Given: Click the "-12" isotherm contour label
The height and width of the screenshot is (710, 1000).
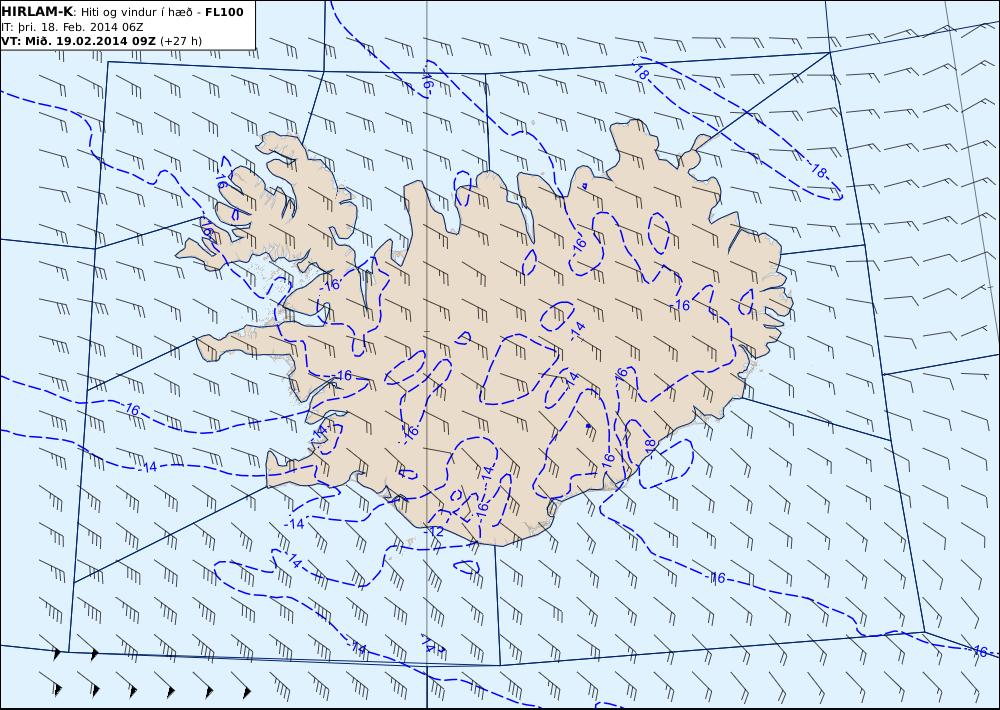Looking at the screenshot, I should [434, 531].
